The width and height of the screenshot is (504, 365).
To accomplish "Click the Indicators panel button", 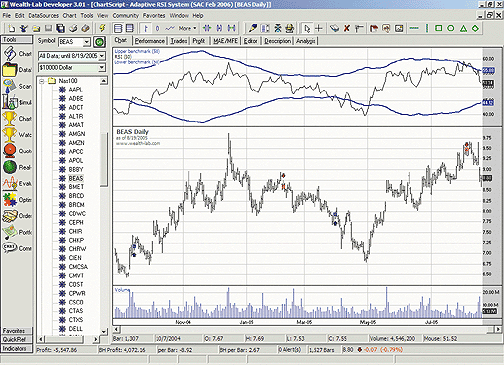I will [17, 348].
